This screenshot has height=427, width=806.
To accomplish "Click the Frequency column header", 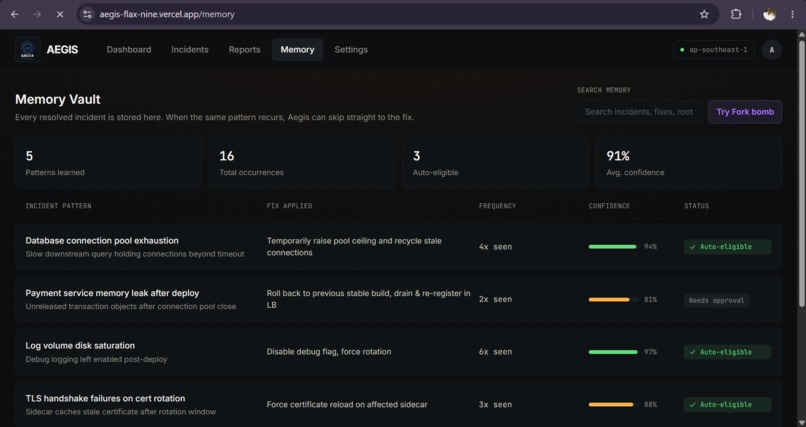I will click(x=497, y=206).
